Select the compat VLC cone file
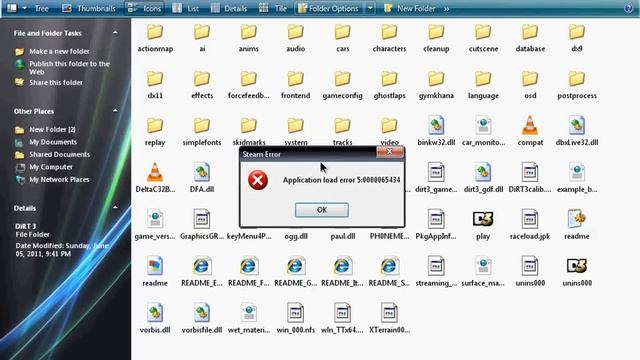This screenshot has height=360, width=640. (x=530, y=131)
